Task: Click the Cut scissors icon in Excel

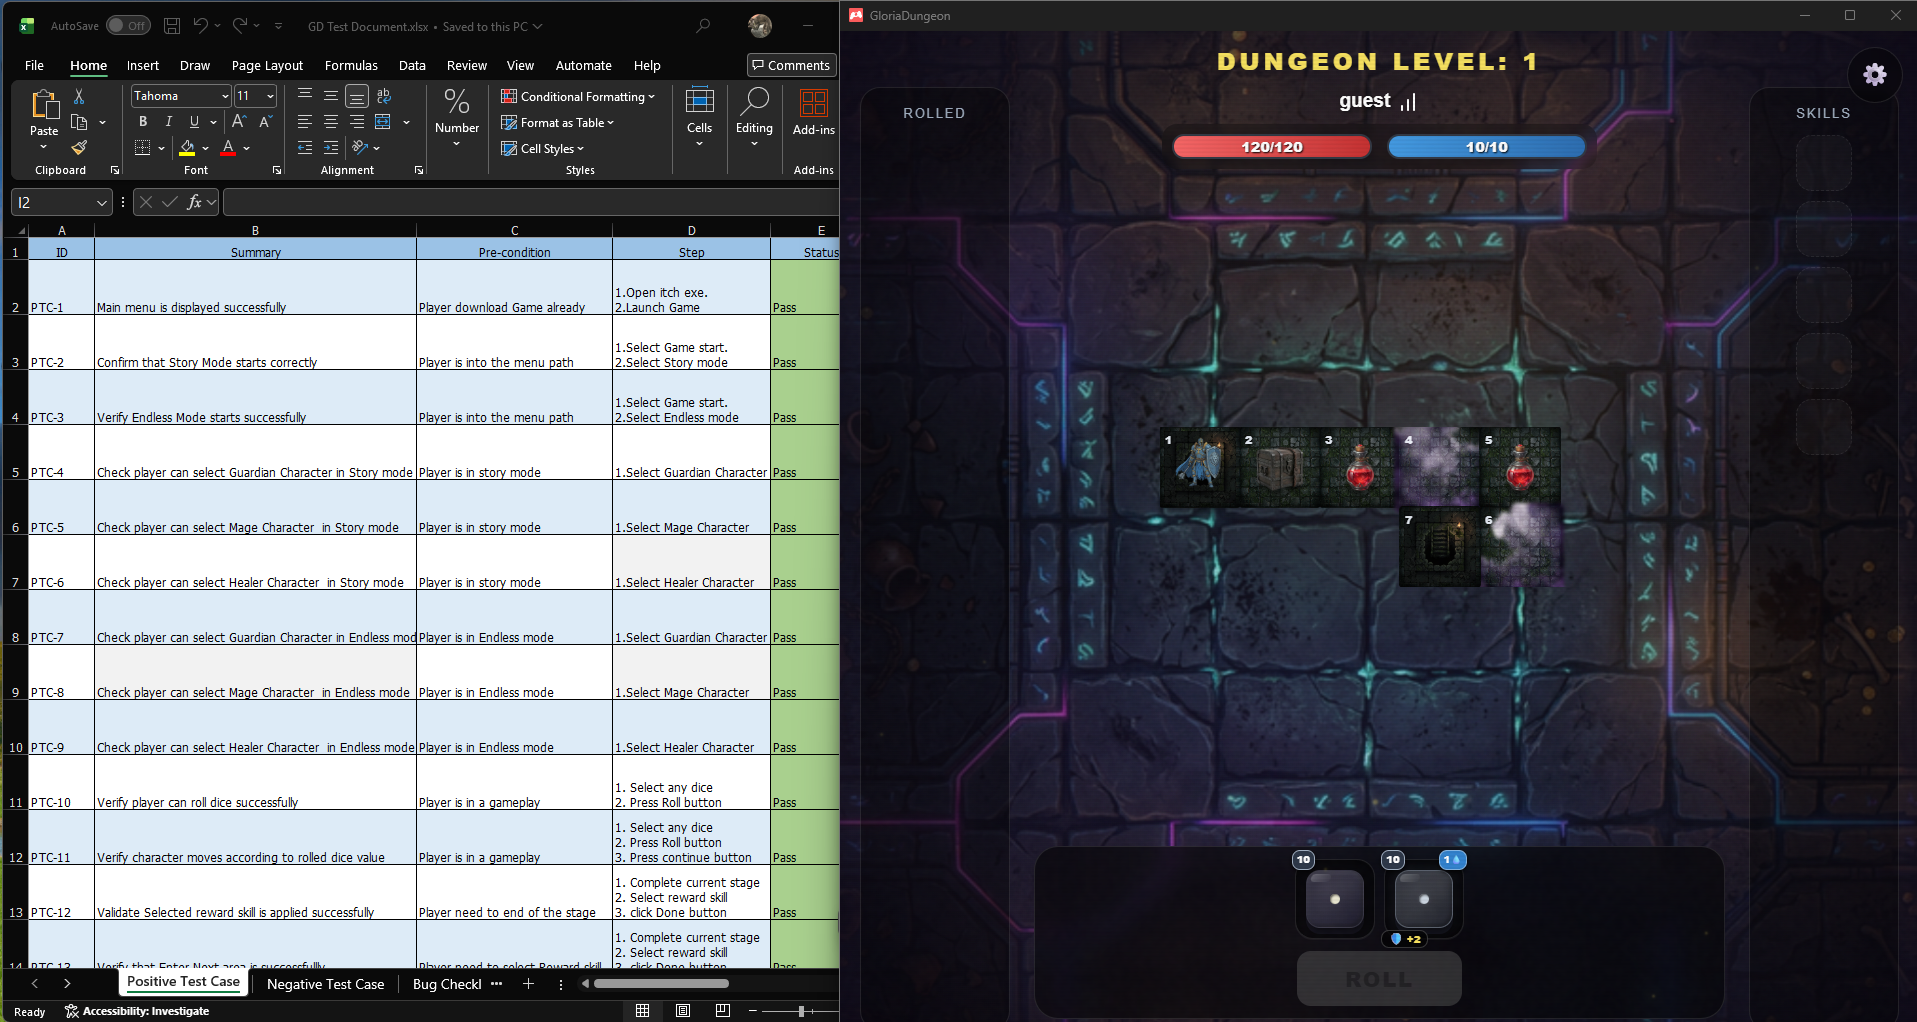Action: coord(79,96)
